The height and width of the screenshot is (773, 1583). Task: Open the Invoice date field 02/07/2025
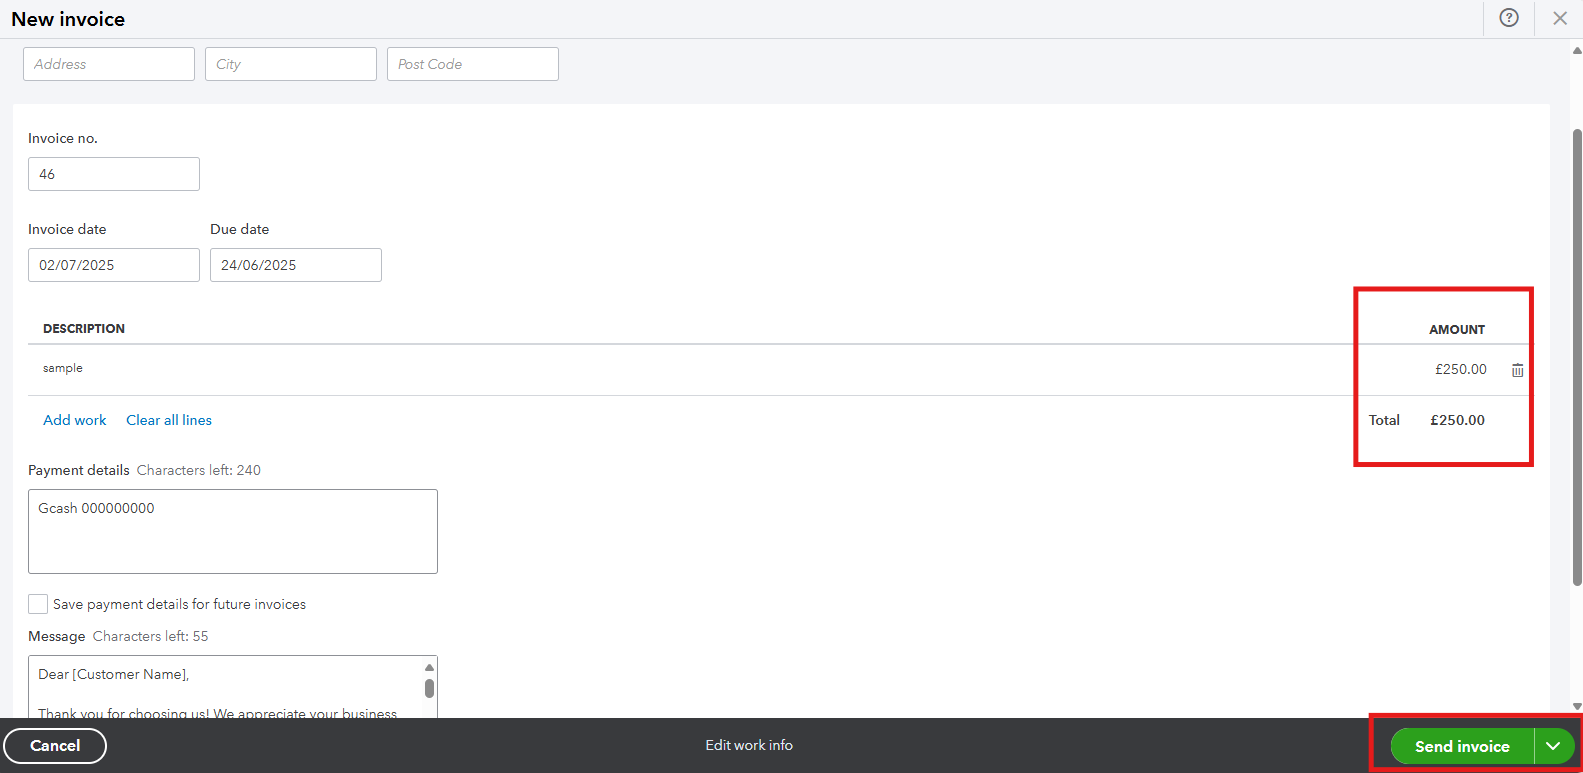click(x=114, y=265)
